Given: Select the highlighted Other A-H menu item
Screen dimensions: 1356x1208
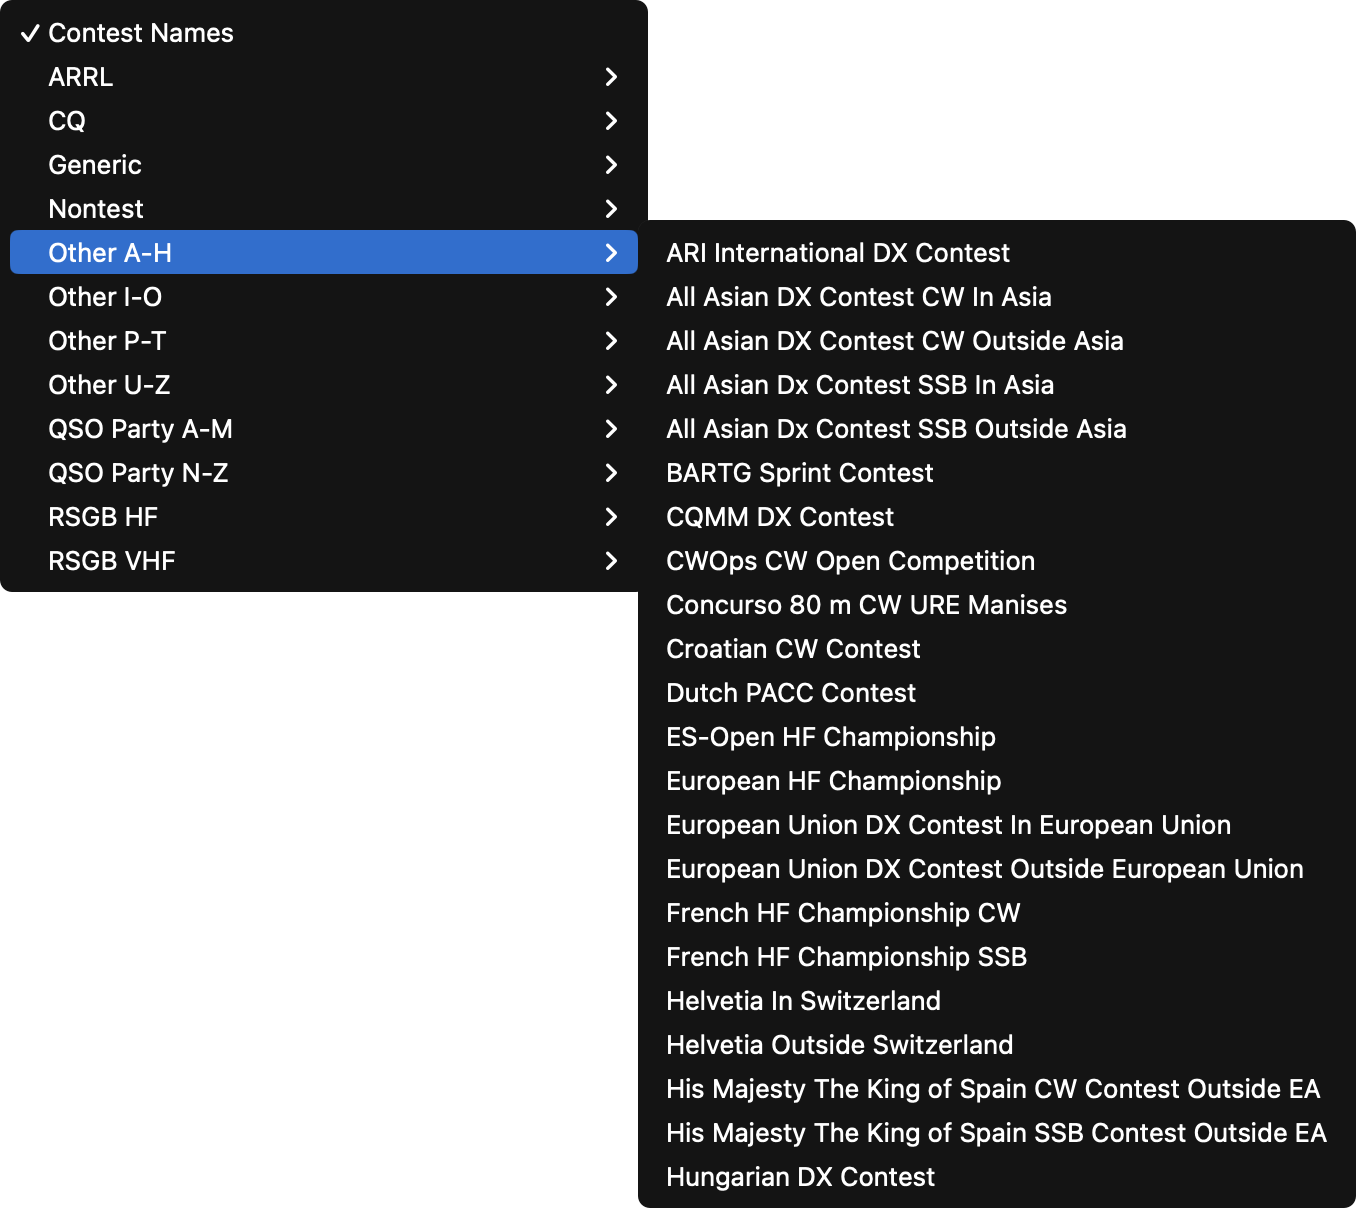Looking at the screenshot, I should point(324,253).
